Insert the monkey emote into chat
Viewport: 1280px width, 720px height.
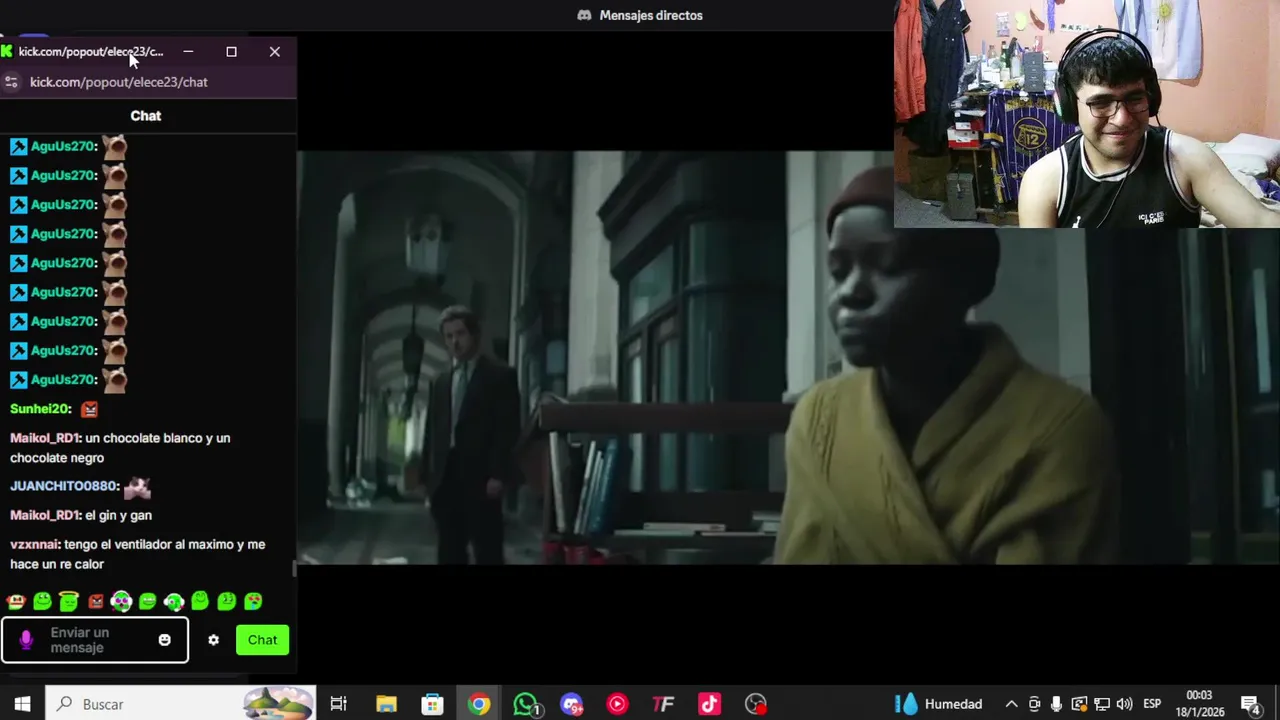[x=16, y=601]
